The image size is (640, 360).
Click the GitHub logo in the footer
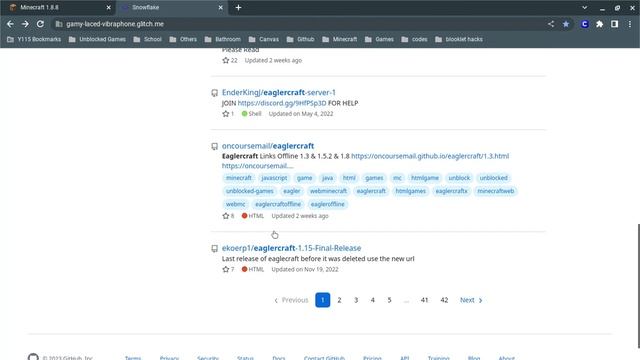point(33,357)
